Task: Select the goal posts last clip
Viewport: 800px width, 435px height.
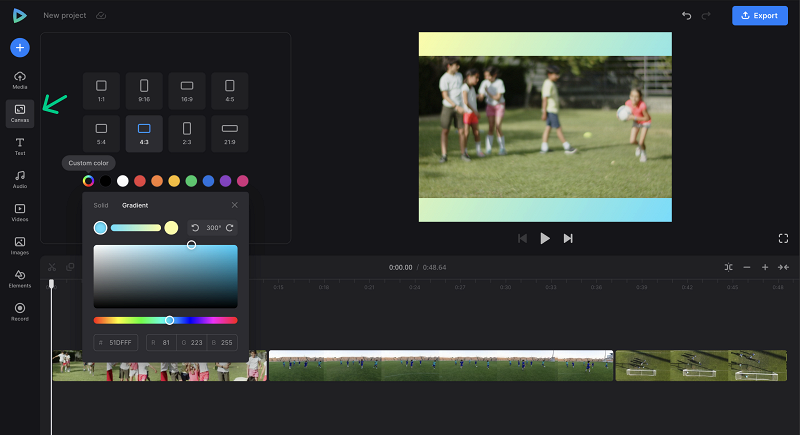Action: (701, 366)
